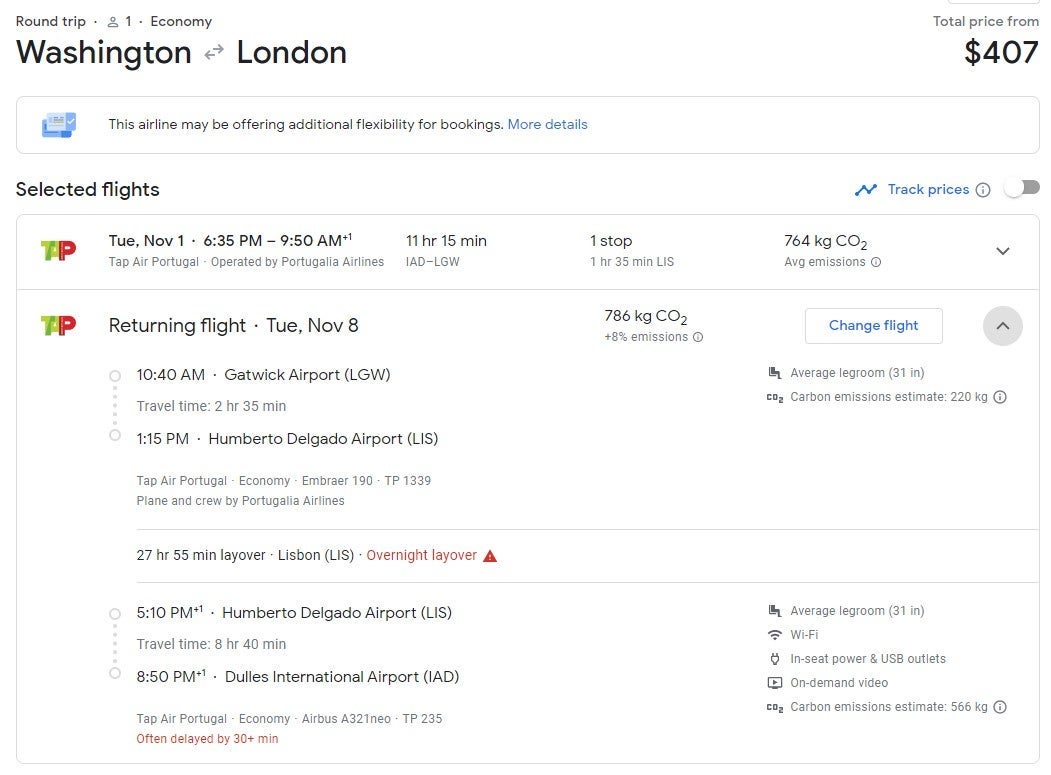Click the In-seat power outlet icon
1051x775 pixels.
click(x=774, y=659)
